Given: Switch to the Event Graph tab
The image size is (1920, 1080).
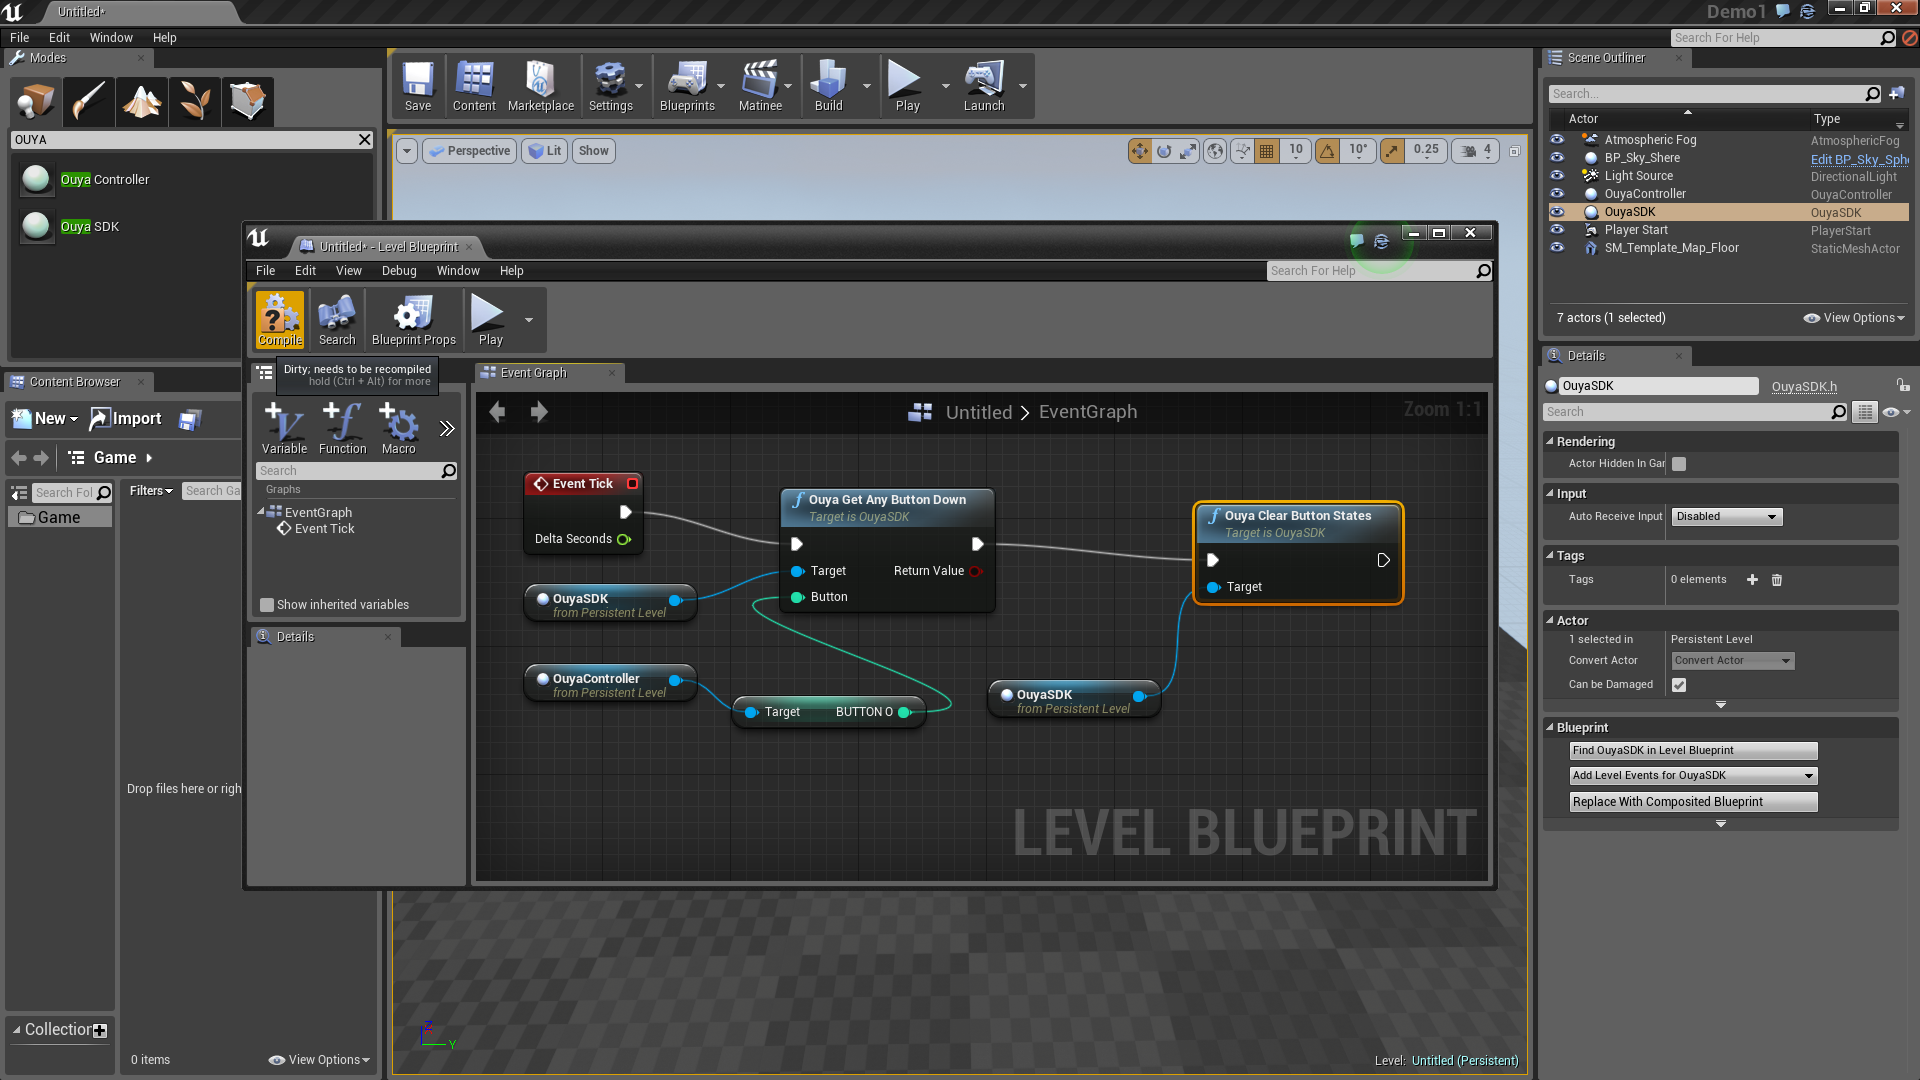Looking at the screenshot, I should coord(534,373).
